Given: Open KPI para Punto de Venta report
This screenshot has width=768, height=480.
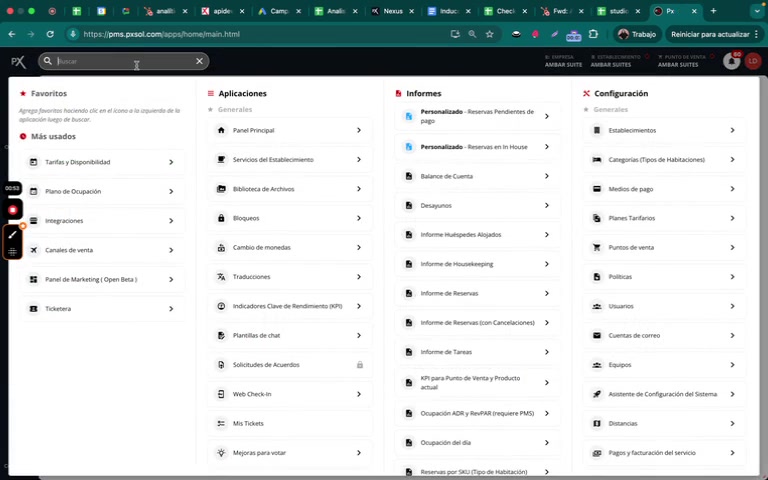Looking at the screenshot, I should (x=478, y=383).
